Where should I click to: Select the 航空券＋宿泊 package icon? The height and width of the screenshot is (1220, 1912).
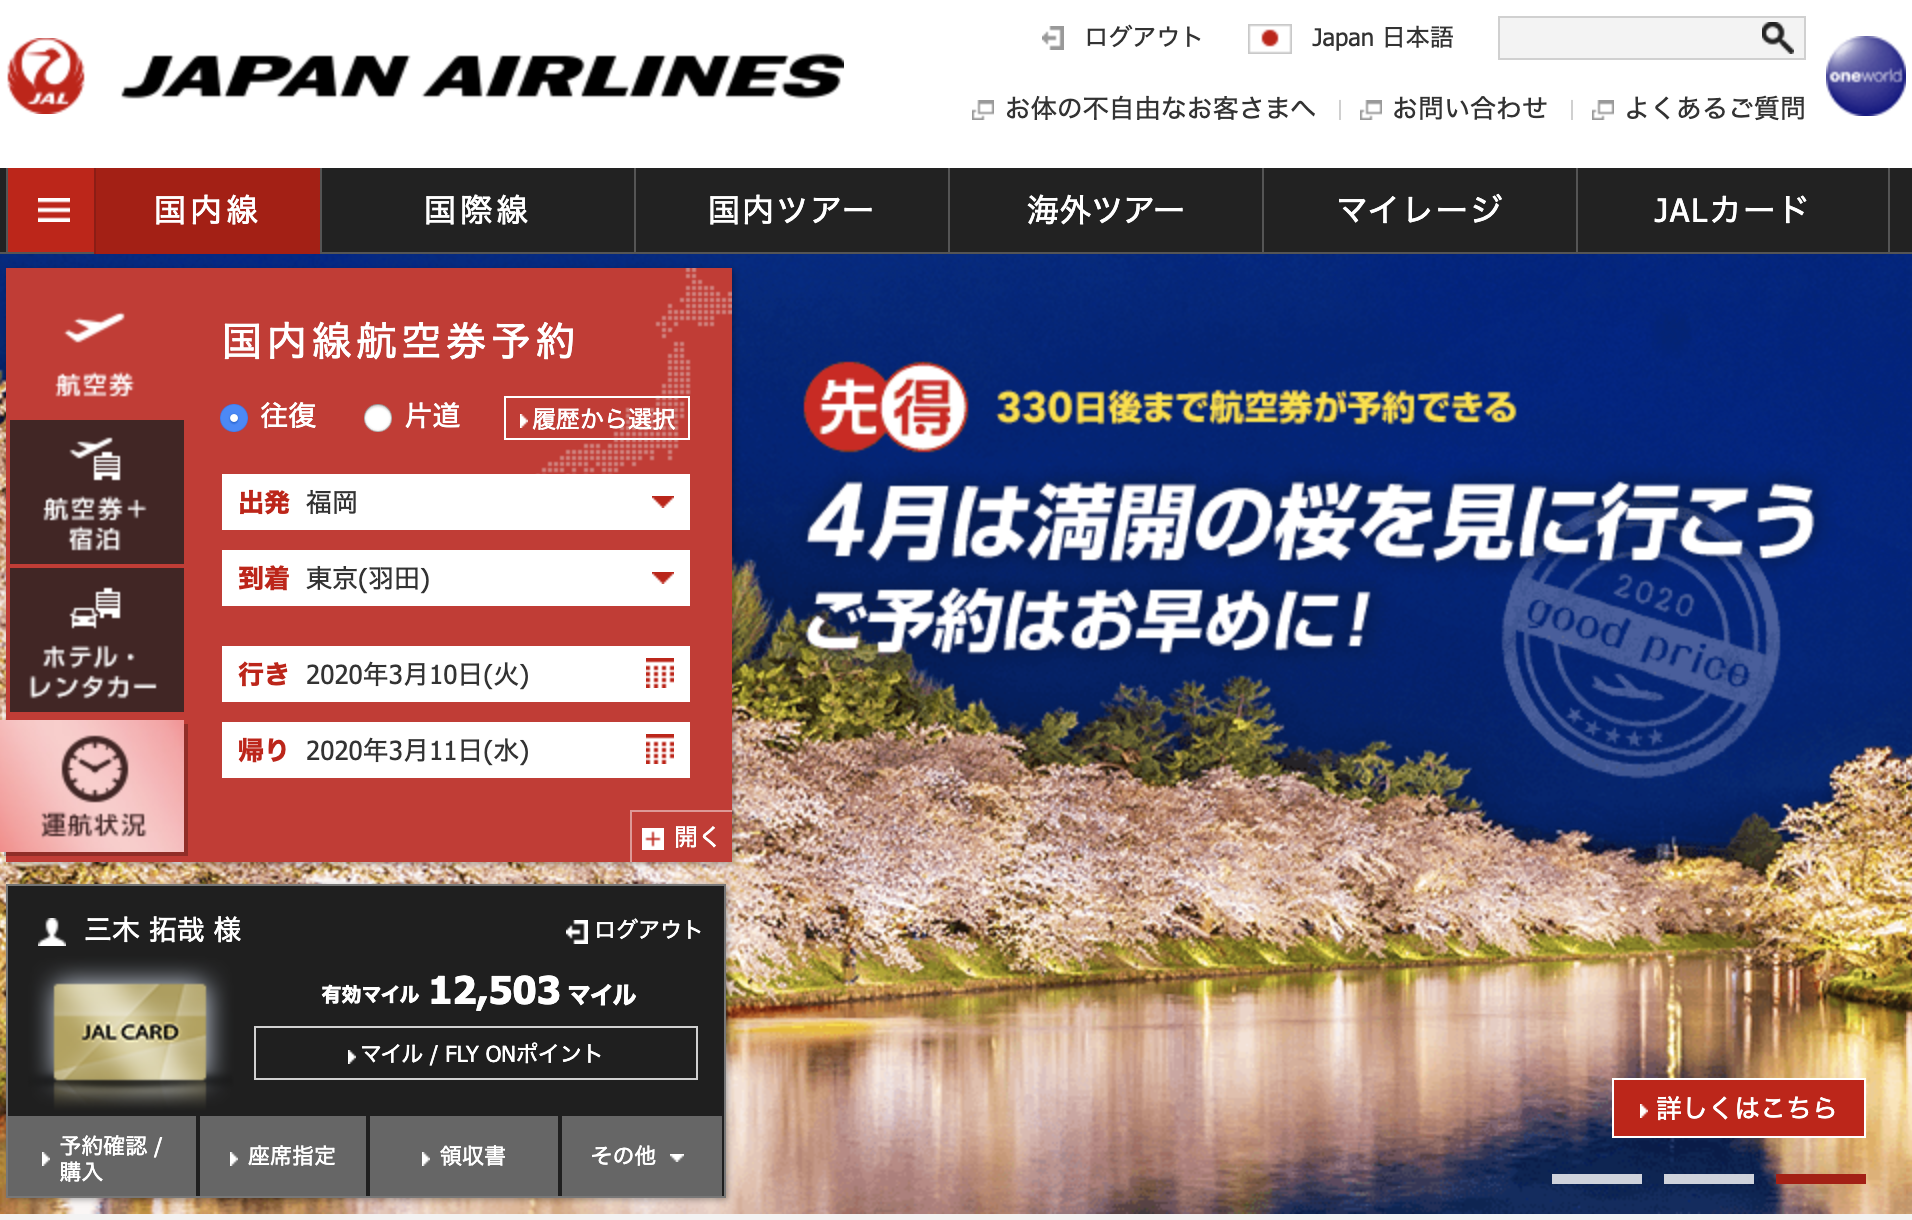coord(96,459)
